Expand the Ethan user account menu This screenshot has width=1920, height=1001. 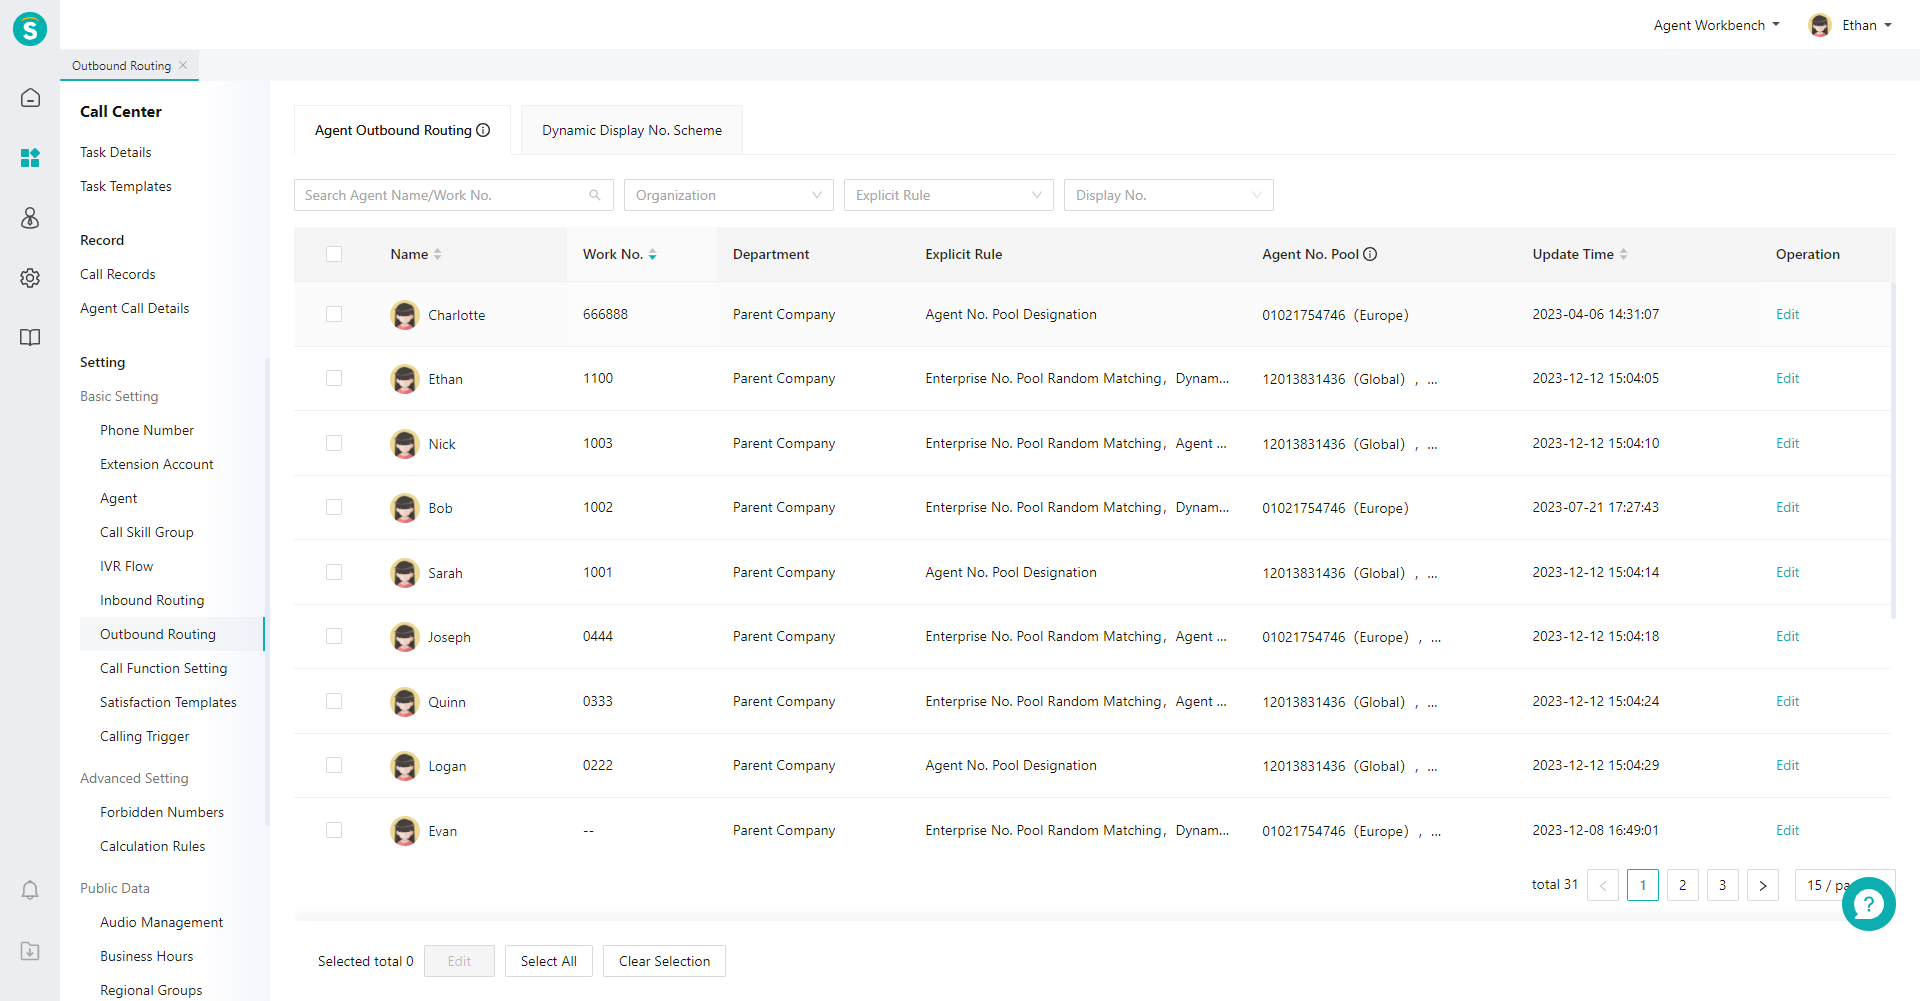coord(1866,25)
